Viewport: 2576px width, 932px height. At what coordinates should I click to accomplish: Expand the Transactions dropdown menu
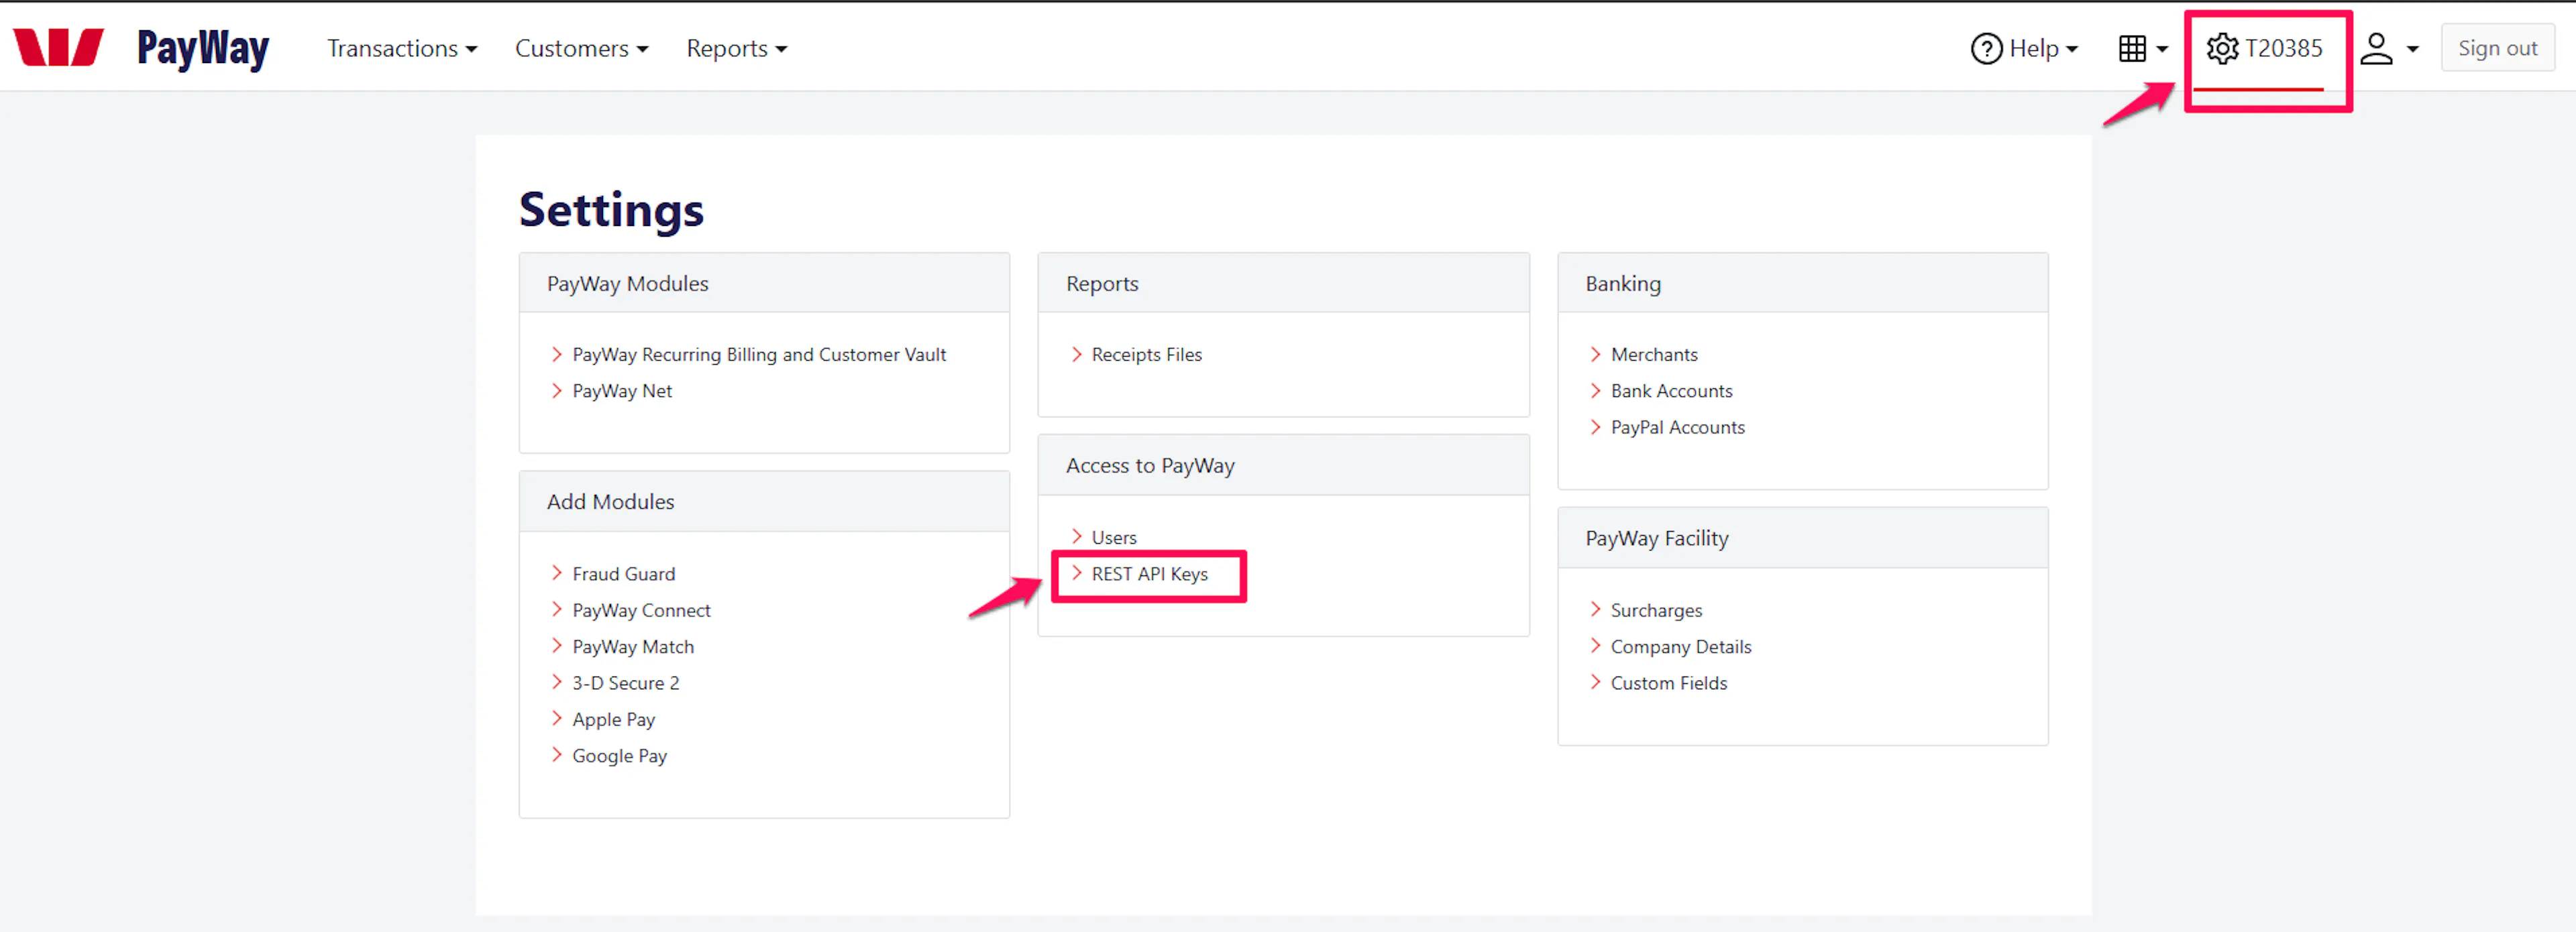[x=402, y=48]
